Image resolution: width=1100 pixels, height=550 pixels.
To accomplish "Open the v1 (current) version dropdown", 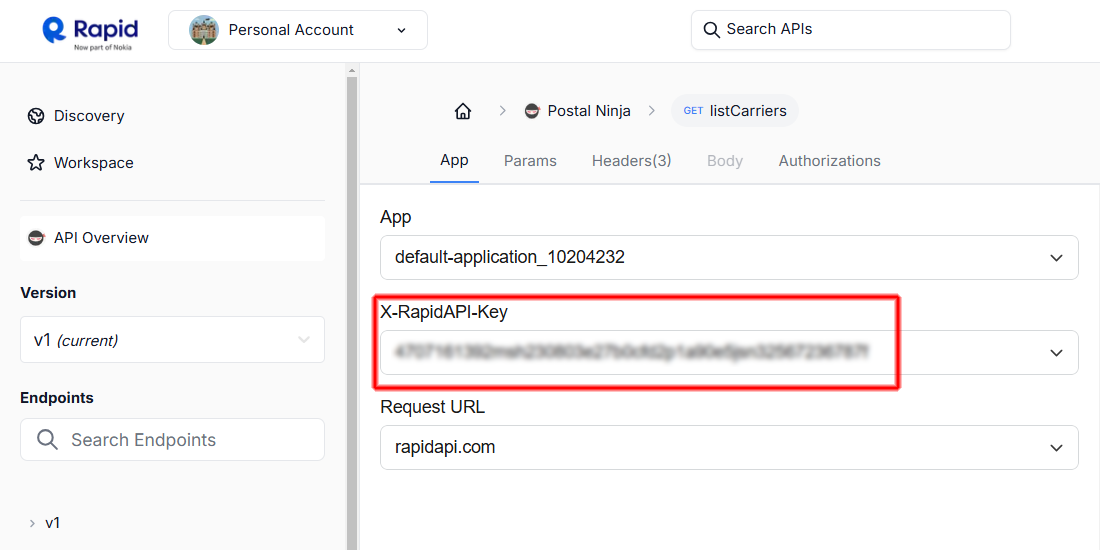I will click(173, 340).
